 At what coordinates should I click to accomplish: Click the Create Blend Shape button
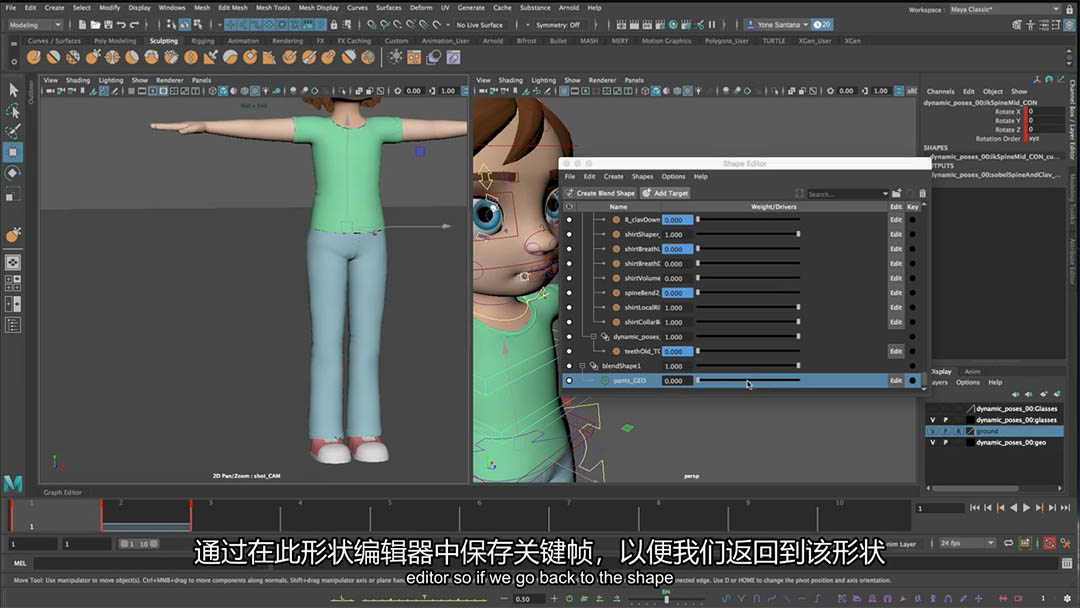click(x=600, y=193)
